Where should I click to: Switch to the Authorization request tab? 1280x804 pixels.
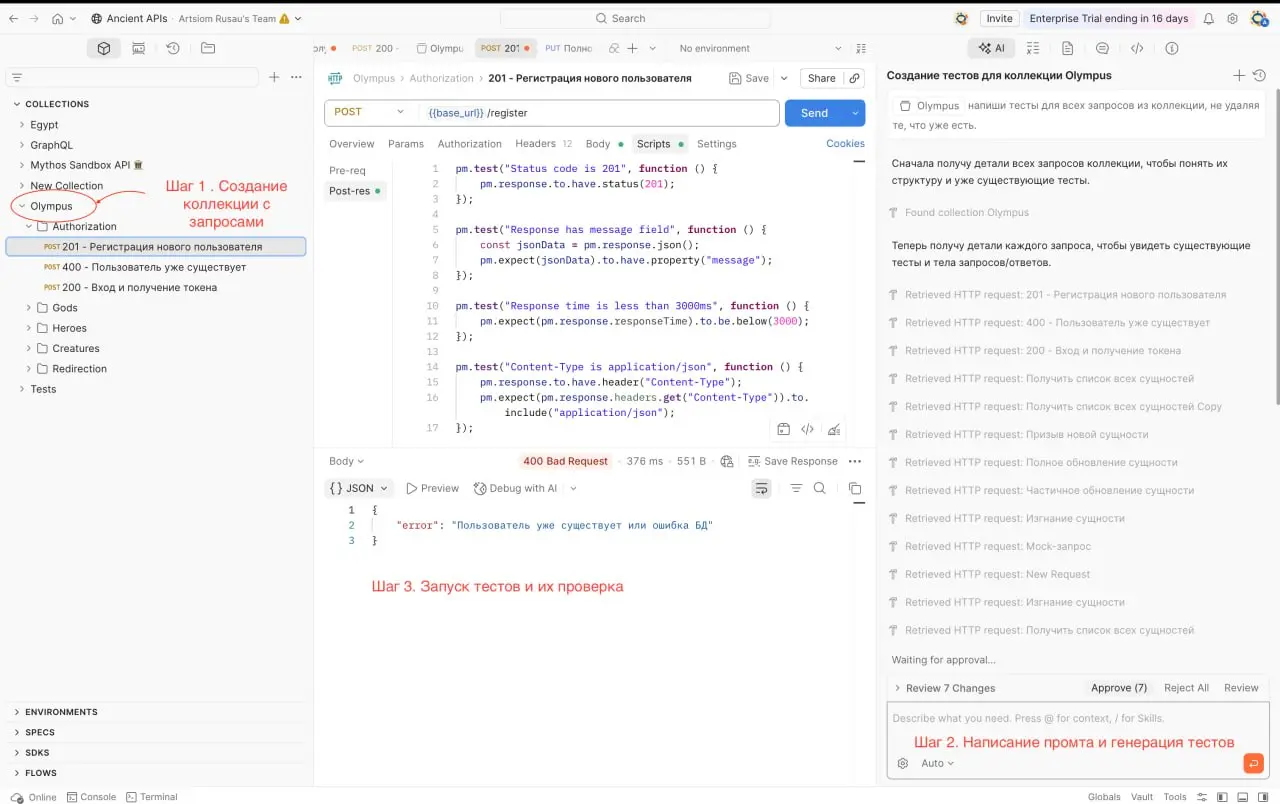(470, 144)
